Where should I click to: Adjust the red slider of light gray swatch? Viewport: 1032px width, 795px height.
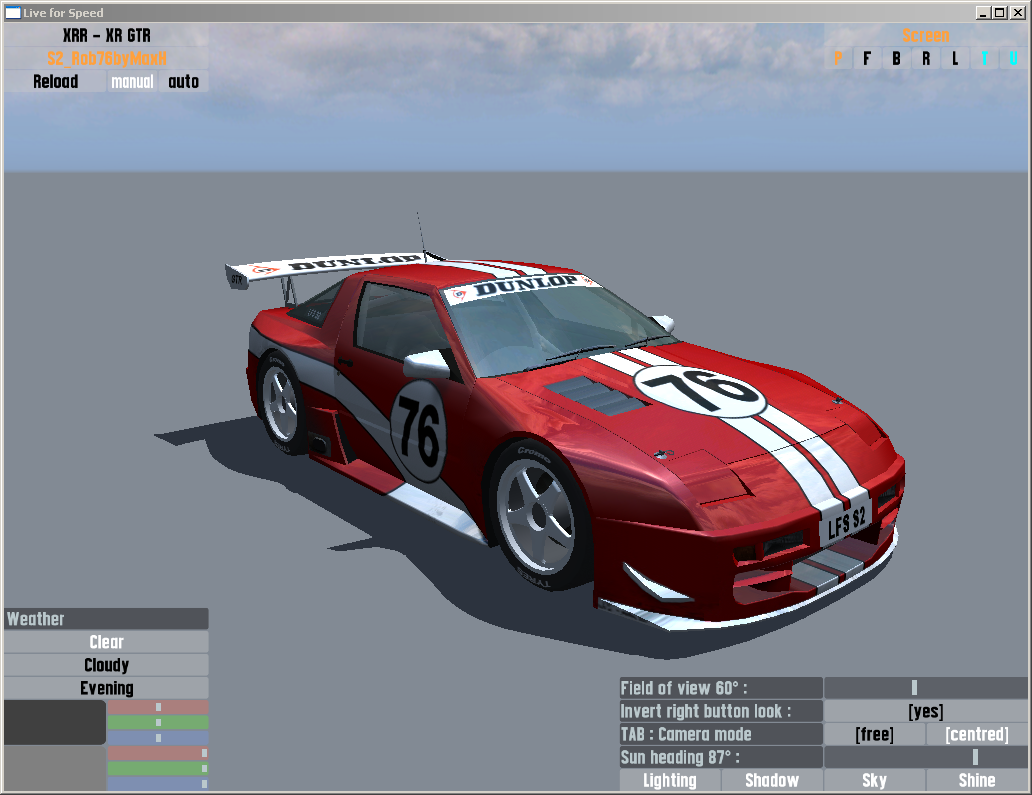pos(158,753)
